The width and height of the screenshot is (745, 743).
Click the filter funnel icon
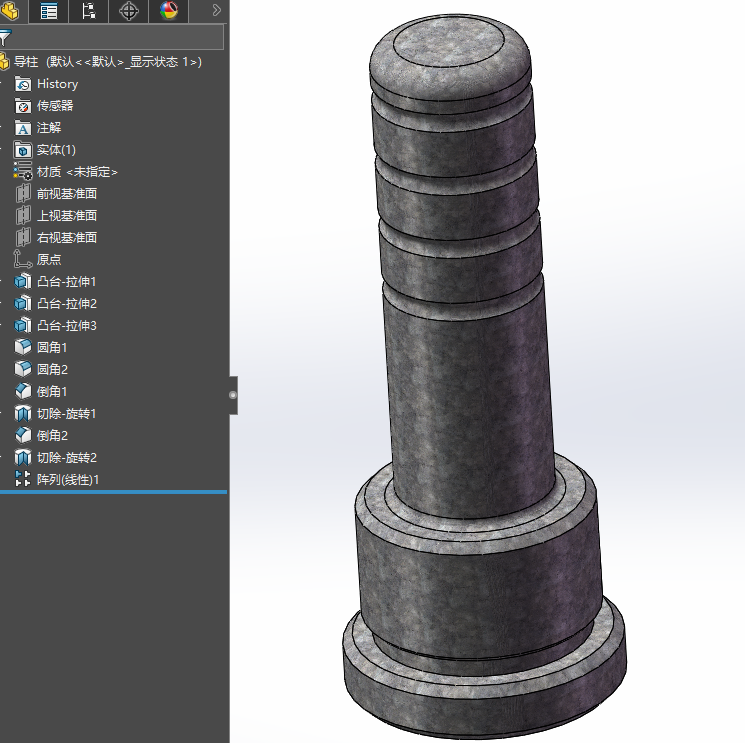(x=5, y=37)
